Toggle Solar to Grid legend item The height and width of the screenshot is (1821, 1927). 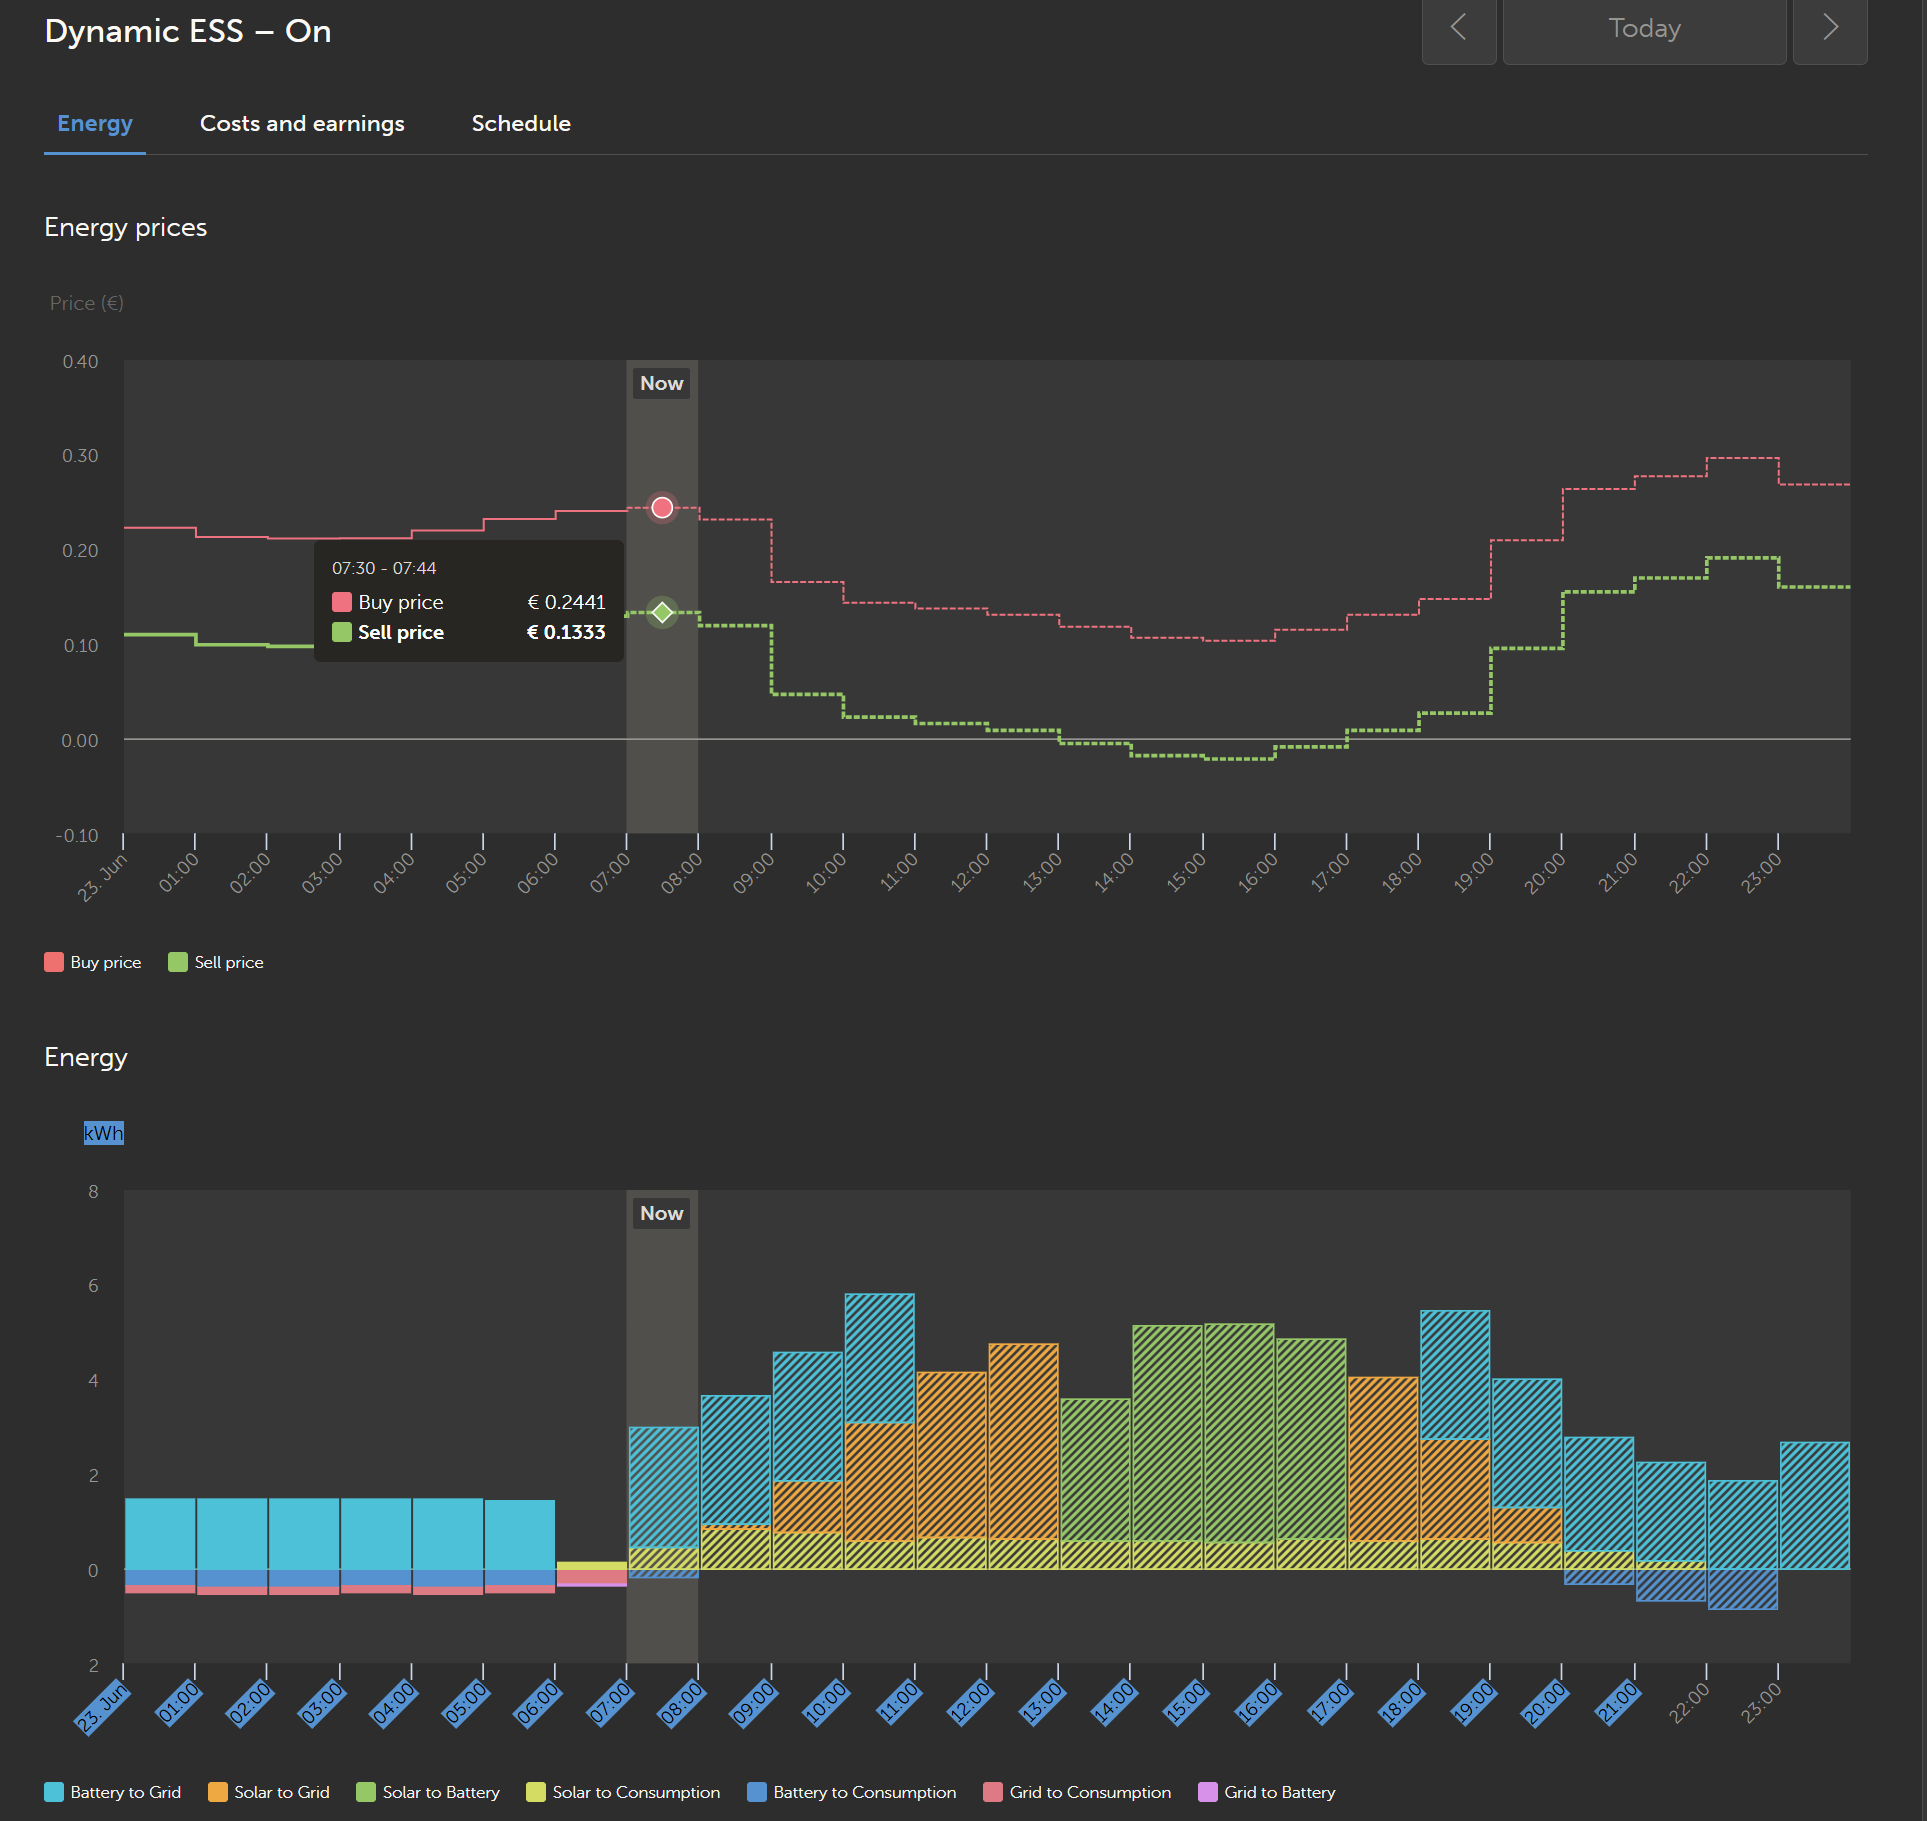(x=270, y=1792)
